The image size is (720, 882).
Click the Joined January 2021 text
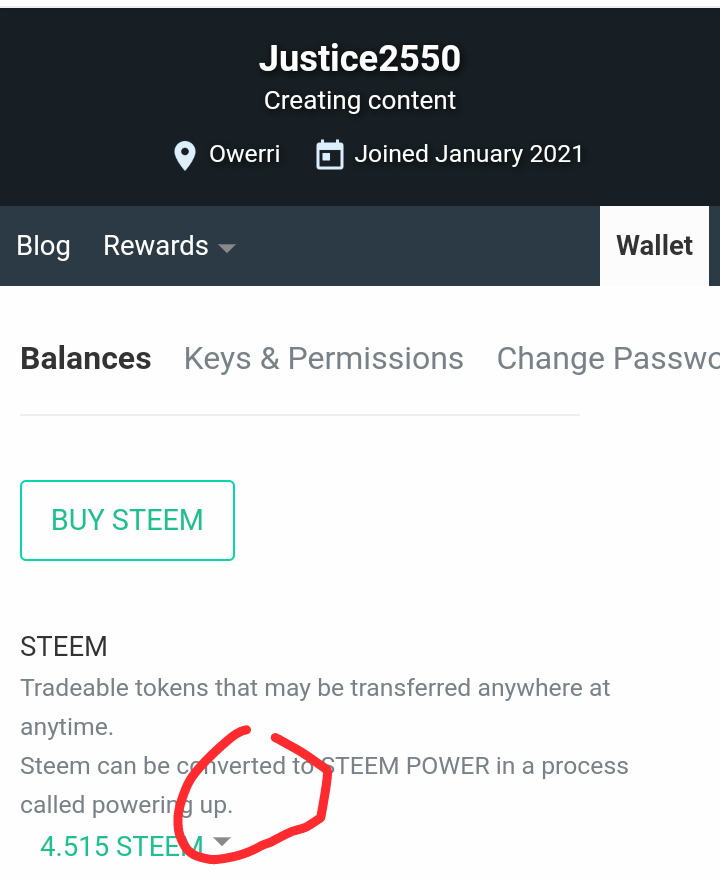tap(468, 155)
